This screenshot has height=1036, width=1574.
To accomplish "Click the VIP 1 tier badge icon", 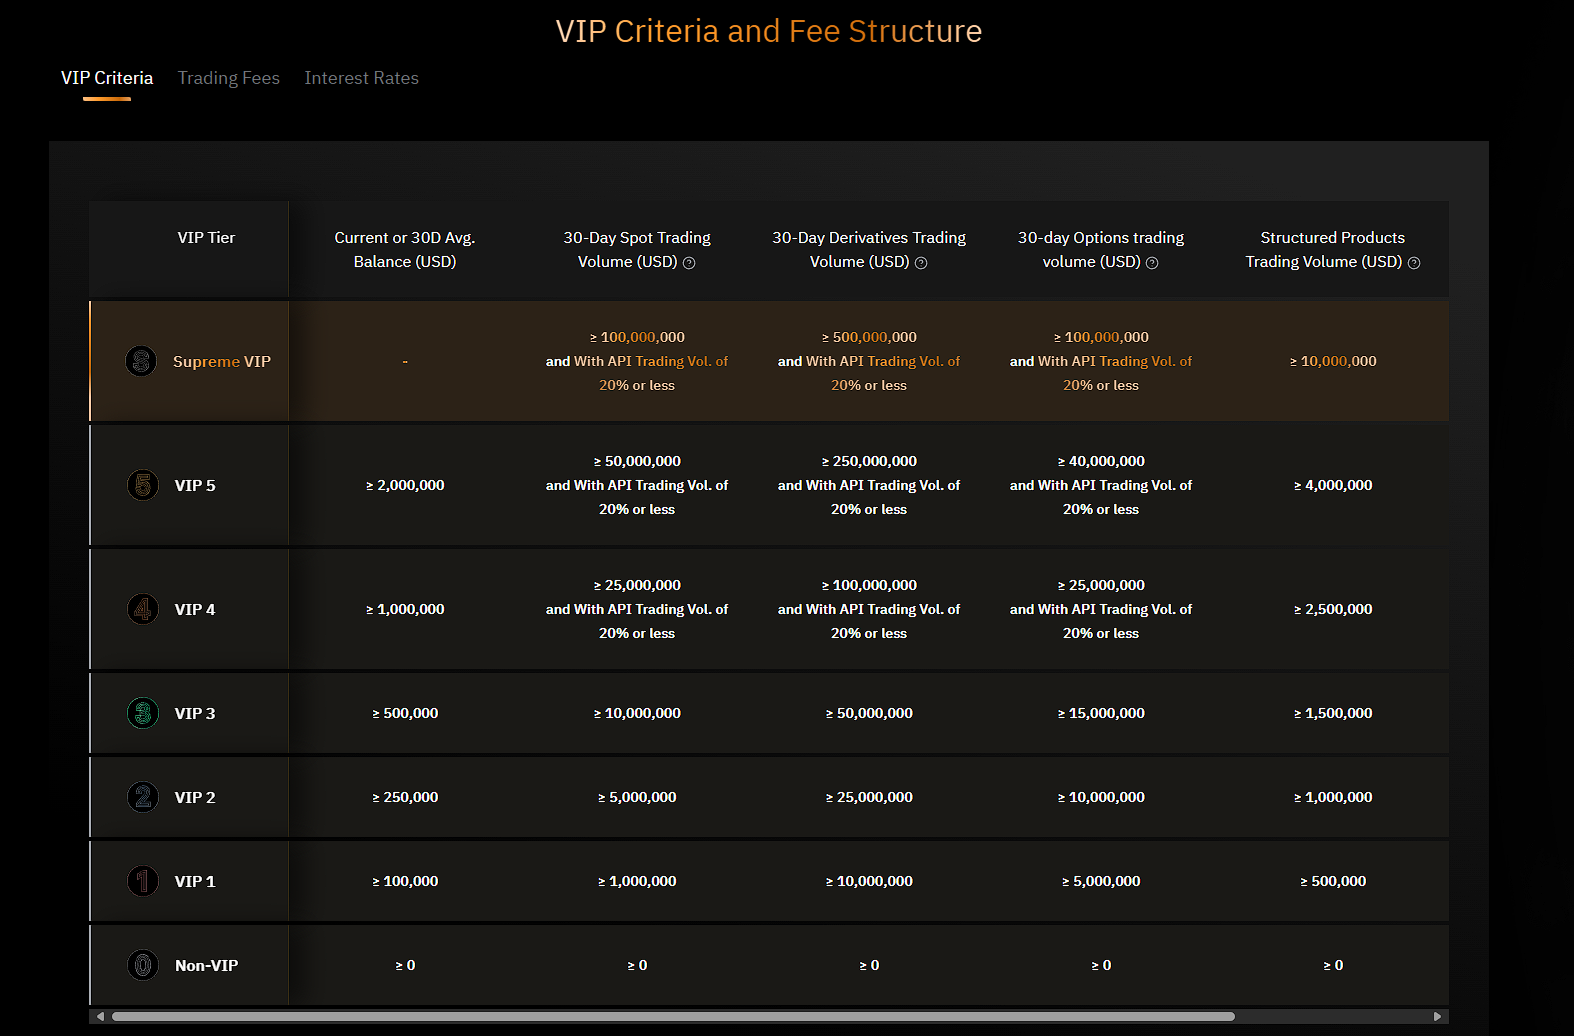I will click(x=143, y=881).
